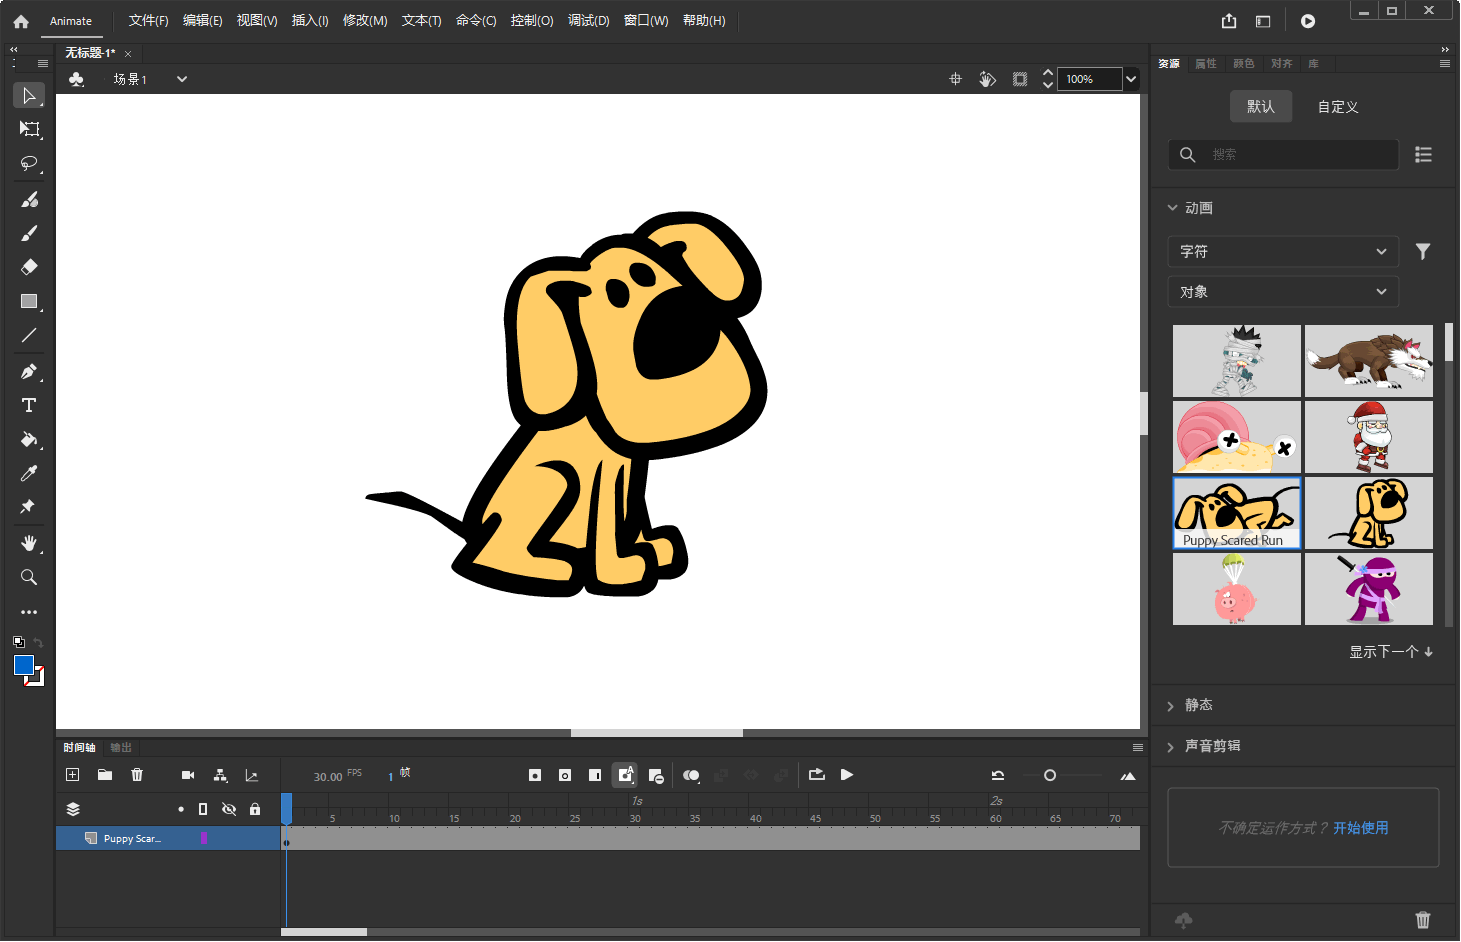
Task: Select the Eraser tool
Action: tap(28, 267)
